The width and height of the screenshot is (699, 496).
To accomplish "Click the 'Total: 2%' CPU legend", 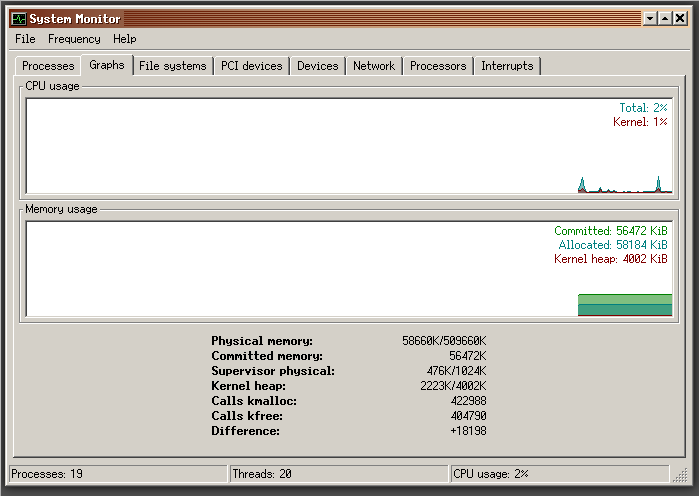I will (x=643, y=108).
